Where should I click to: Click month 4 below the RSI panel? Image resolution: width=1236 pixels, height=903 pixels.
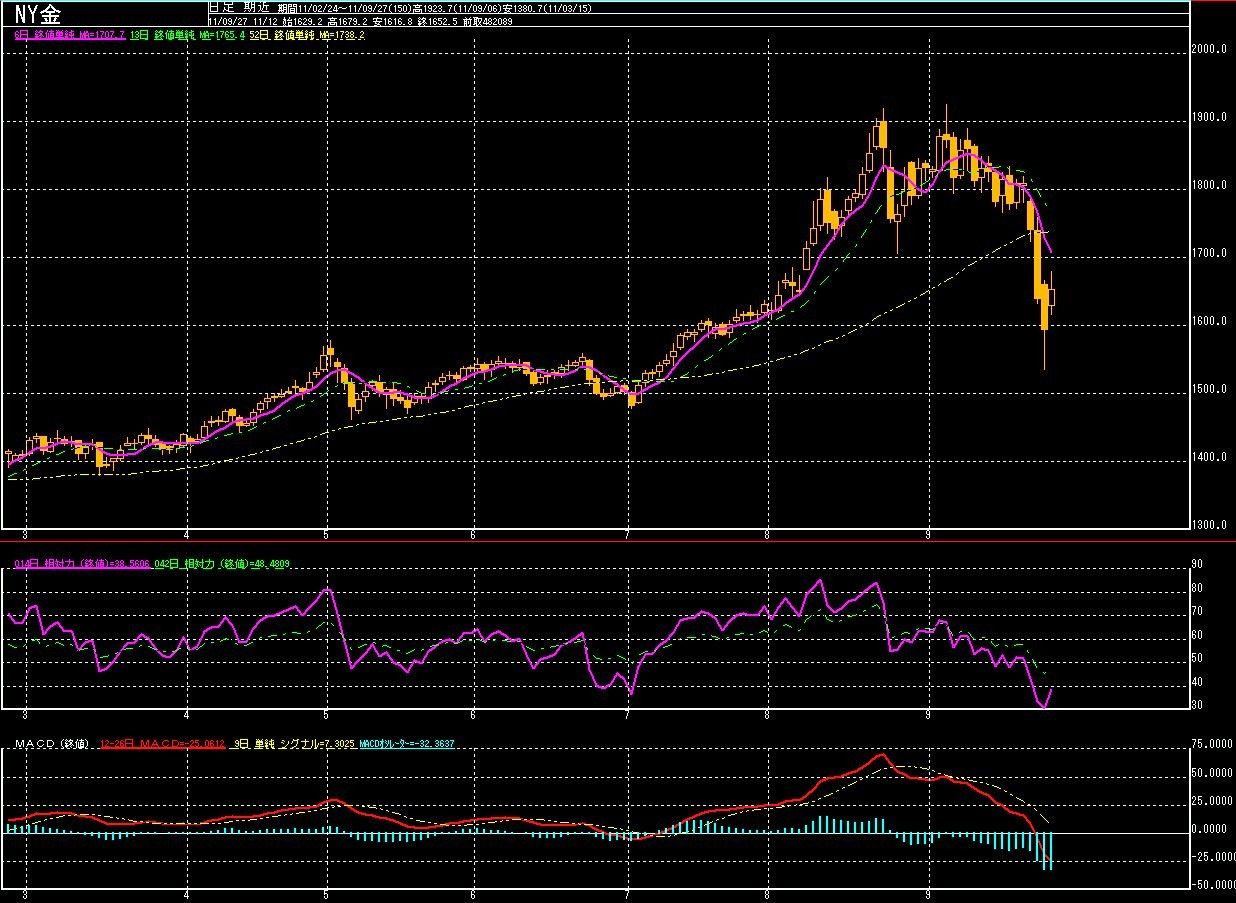[188, 715]
